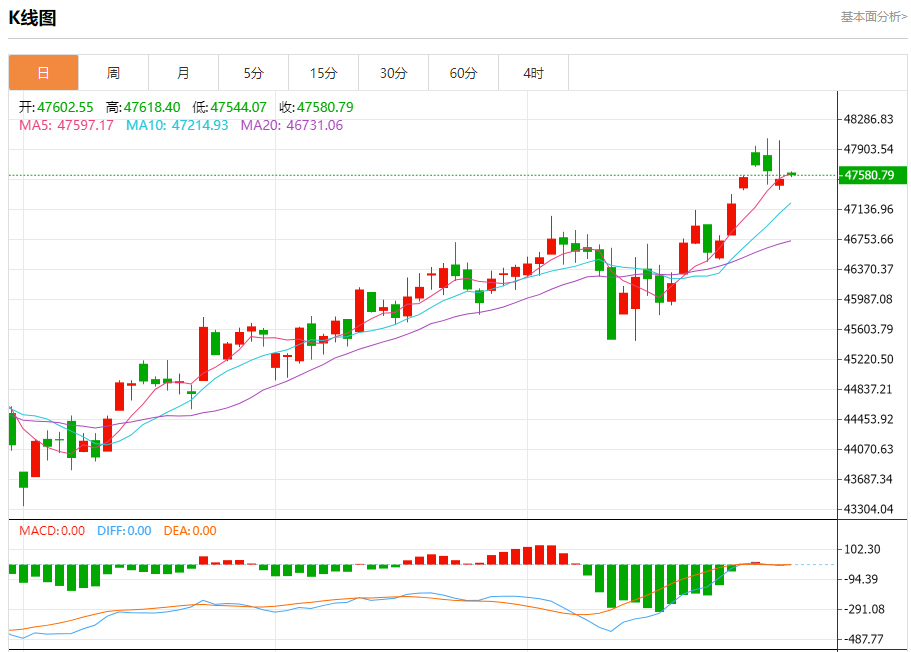Click the DEA:0.00 indicator label
Viewport: 911px width, 652px height.
coord(190,531)
